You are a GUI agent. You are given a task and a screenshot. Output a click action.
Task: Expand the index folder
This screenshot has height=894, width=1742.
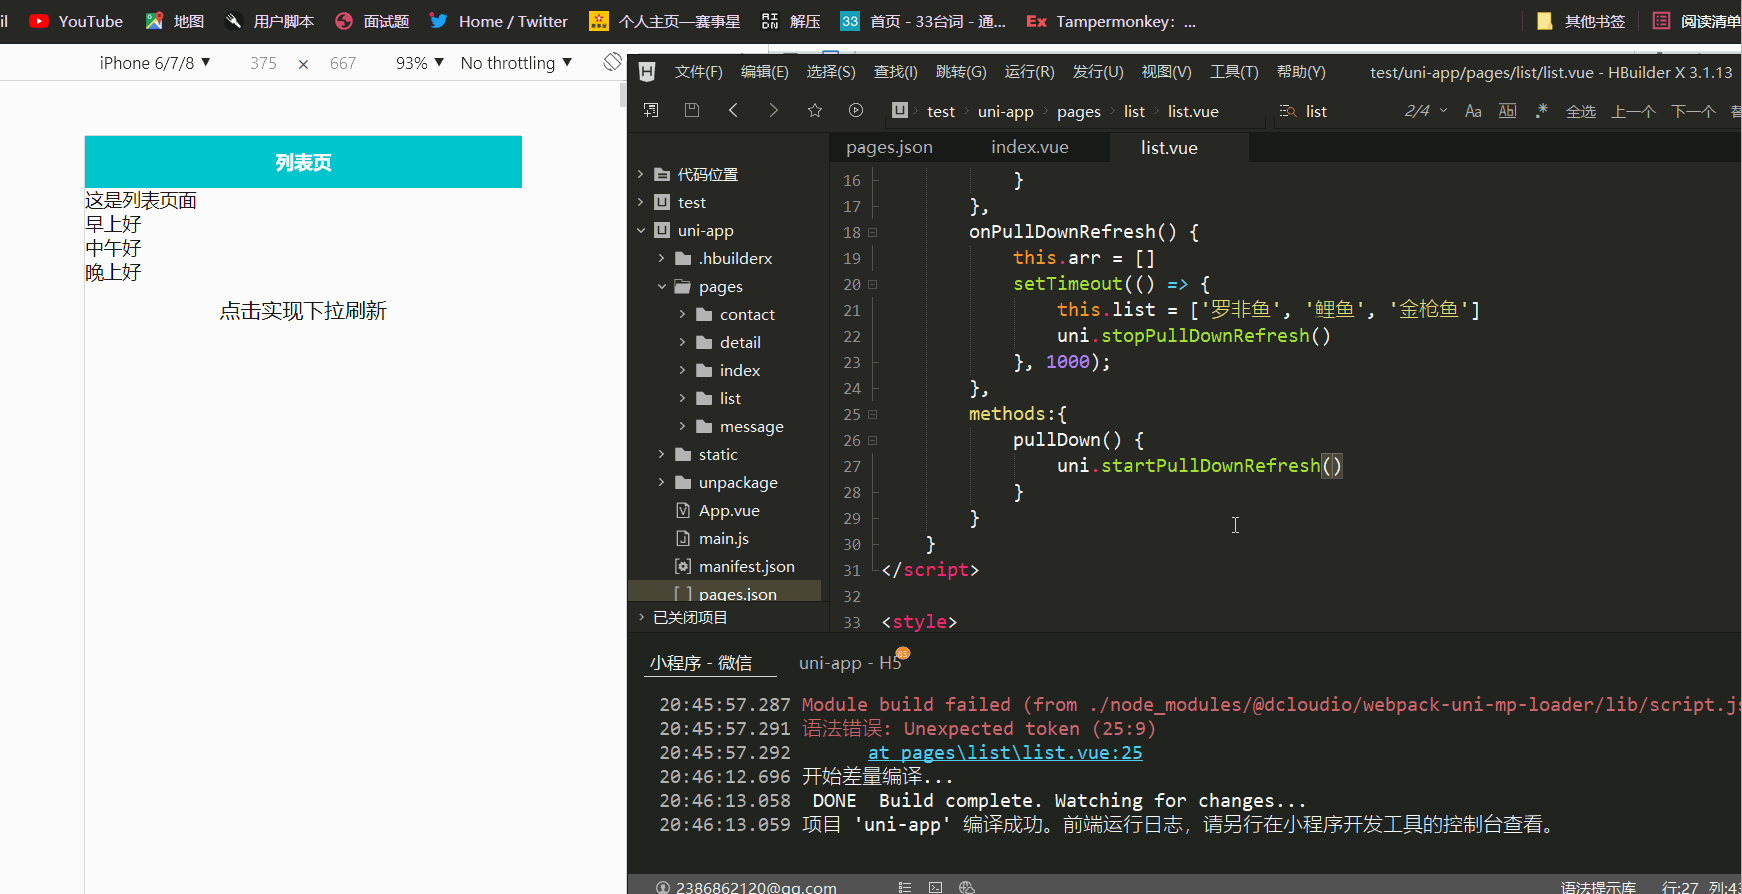683,370
